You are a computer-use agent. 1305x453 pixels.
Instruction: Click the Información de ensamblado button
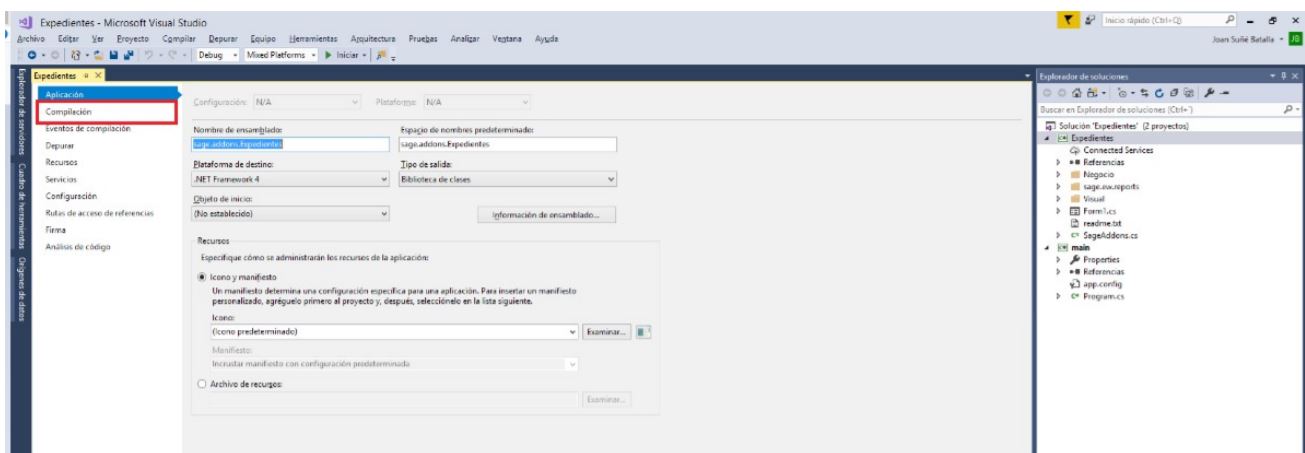(x=547, y=215)
